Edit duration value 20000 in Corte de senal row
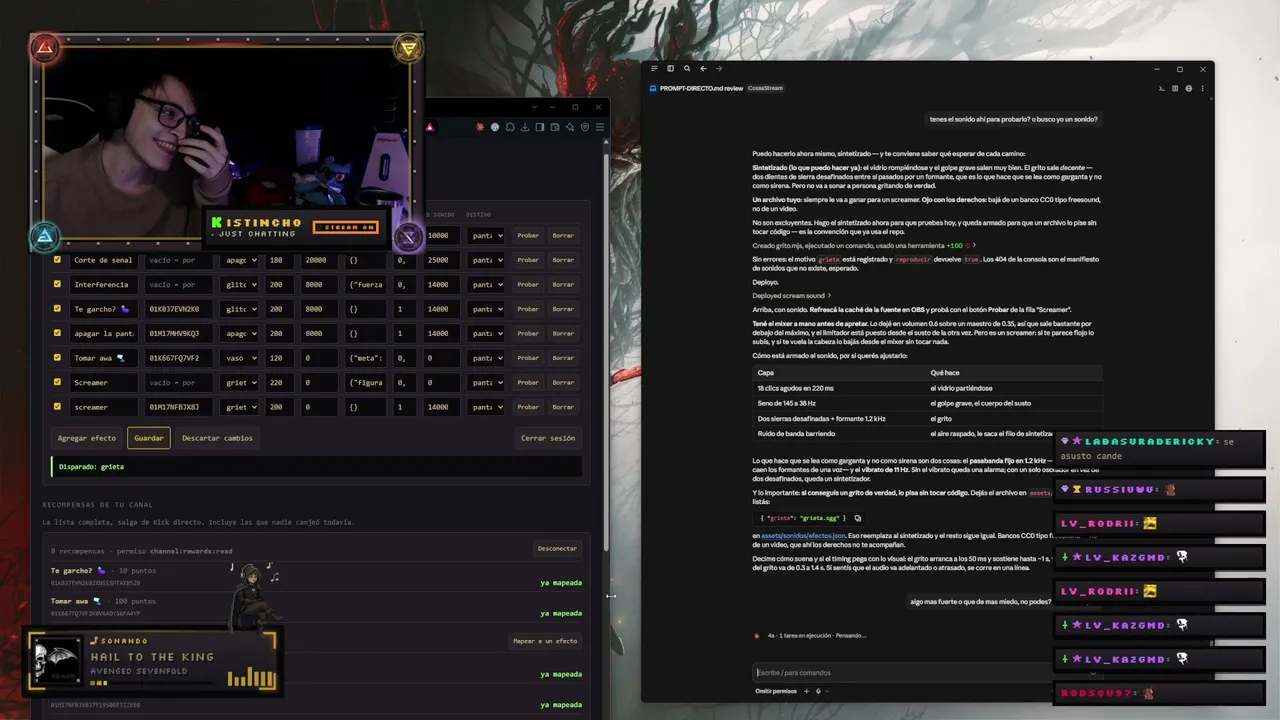Screen dimensions: 1280x720 coord(320,260)
